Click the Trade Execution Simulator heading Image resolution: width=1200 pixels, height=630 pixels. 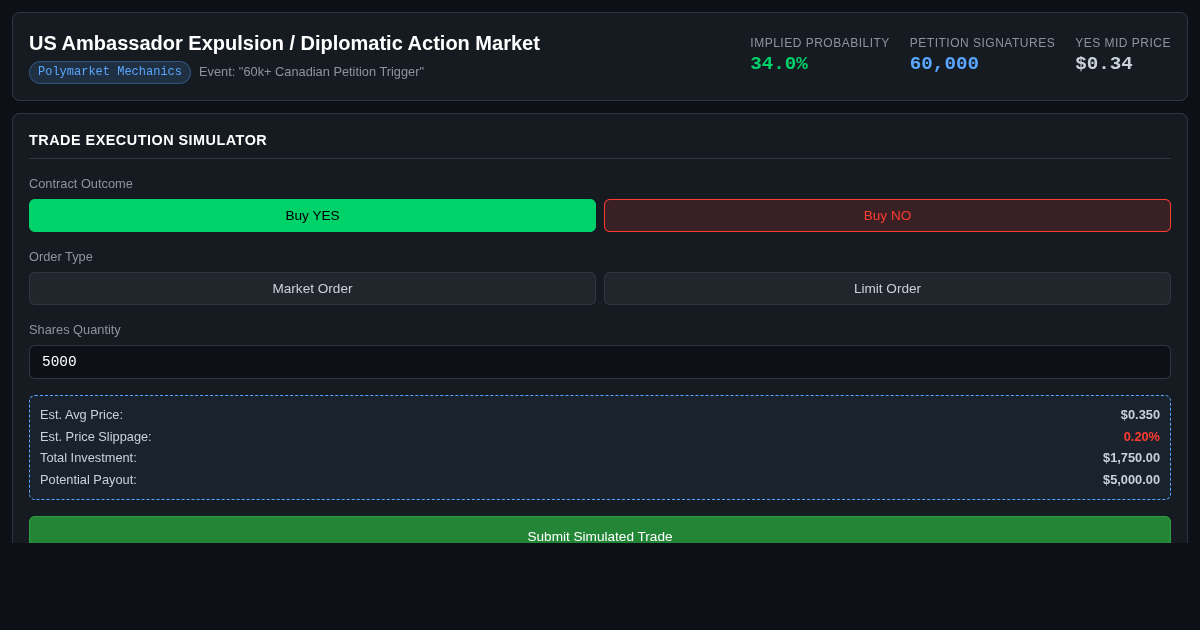[148, 140]
